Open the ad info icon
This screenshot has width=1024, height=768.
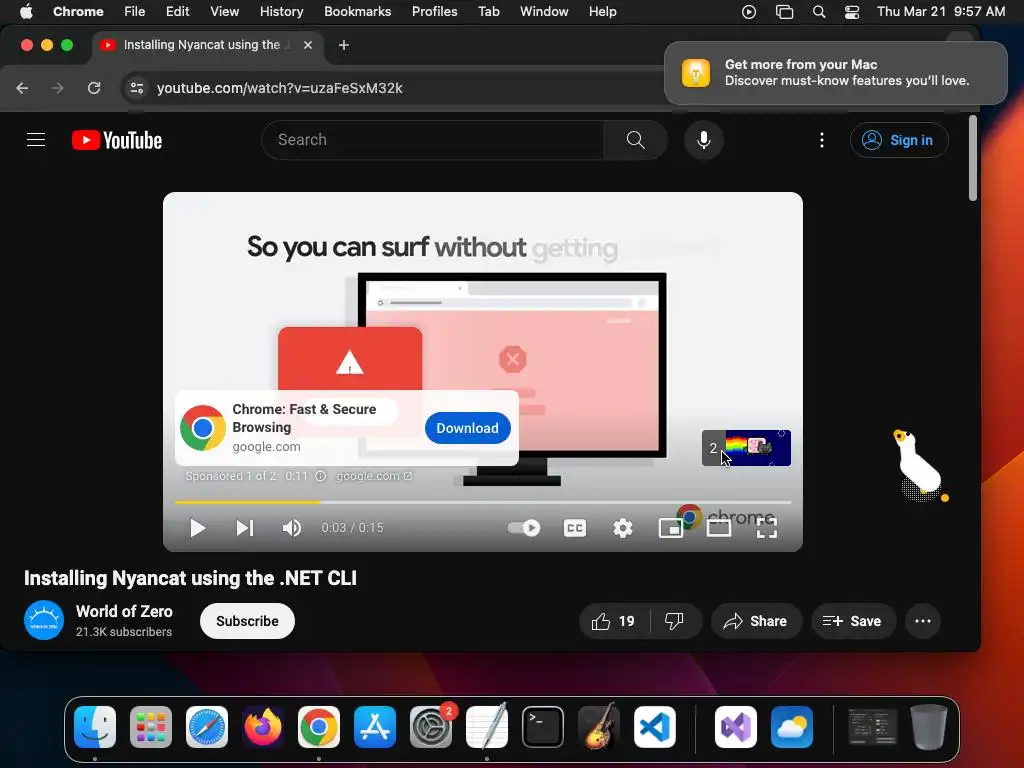point(321,476)
